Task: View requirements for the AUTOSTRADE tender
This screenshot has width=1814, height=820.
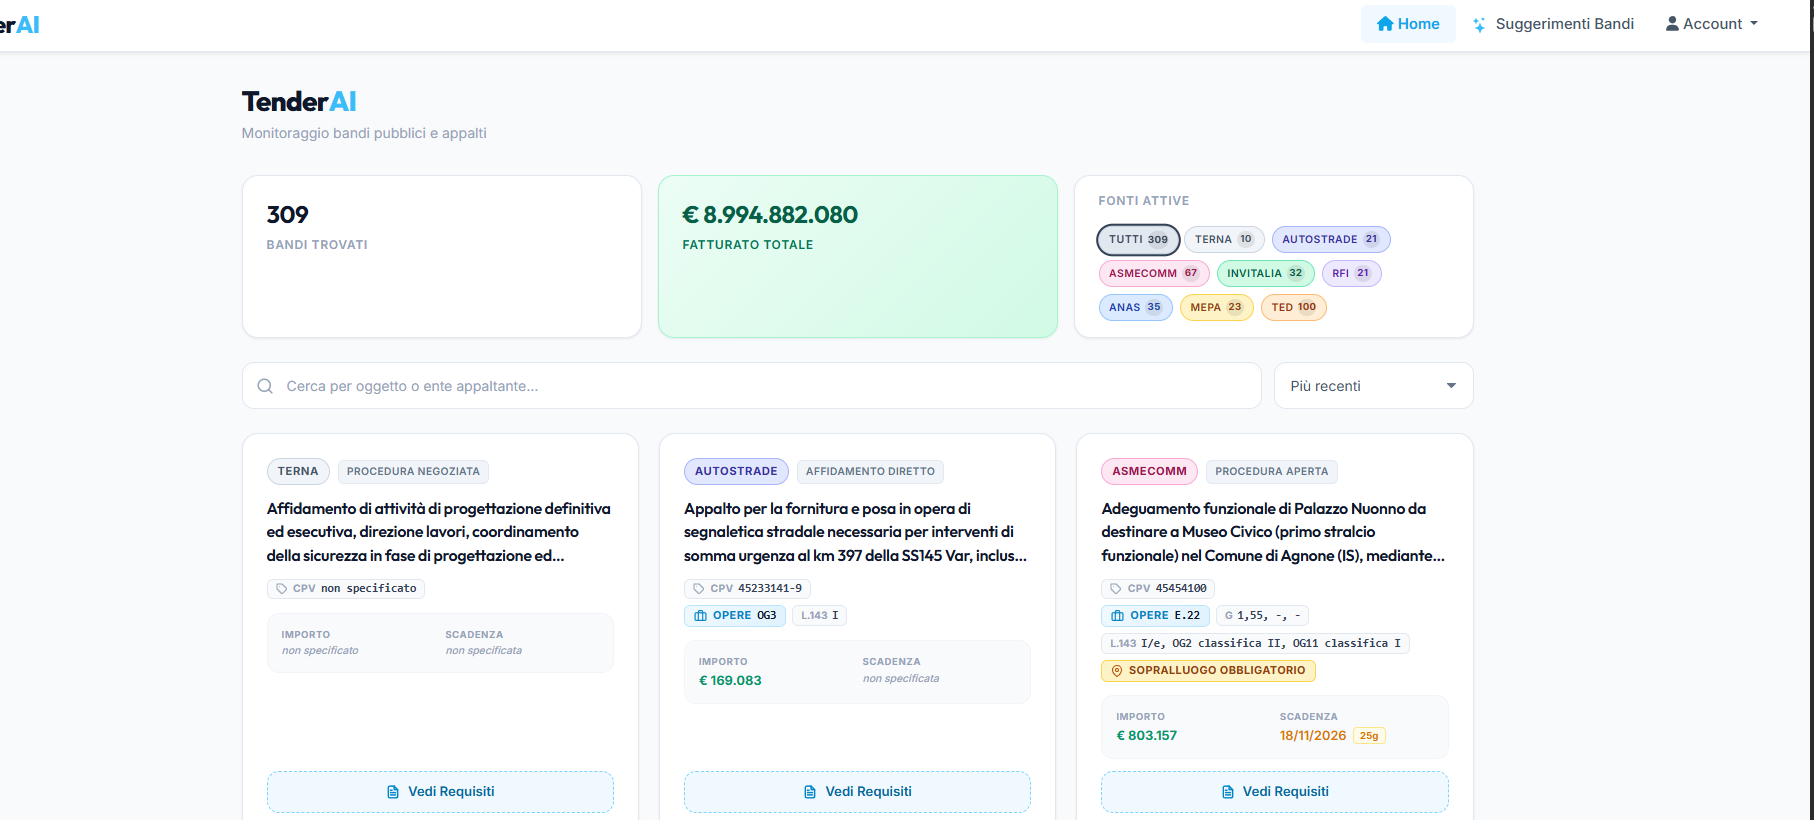Action: coord(857,792)
